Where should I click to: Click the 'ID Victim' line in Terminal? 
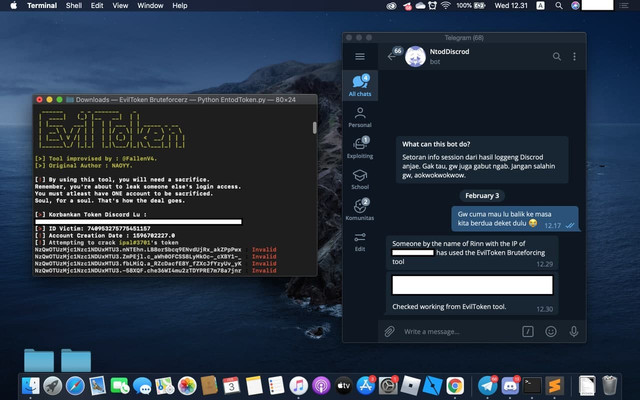tap(93, 229)
